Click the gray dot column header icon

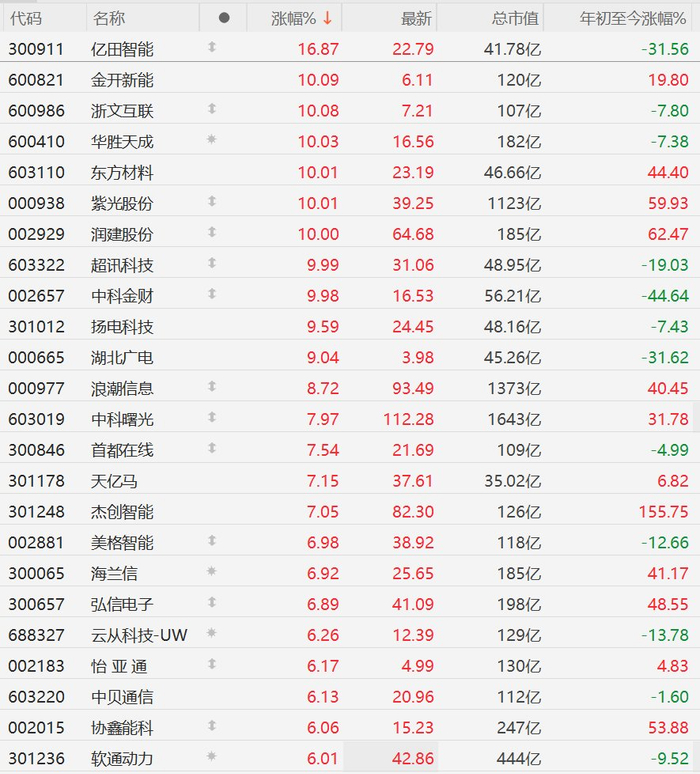224,18
